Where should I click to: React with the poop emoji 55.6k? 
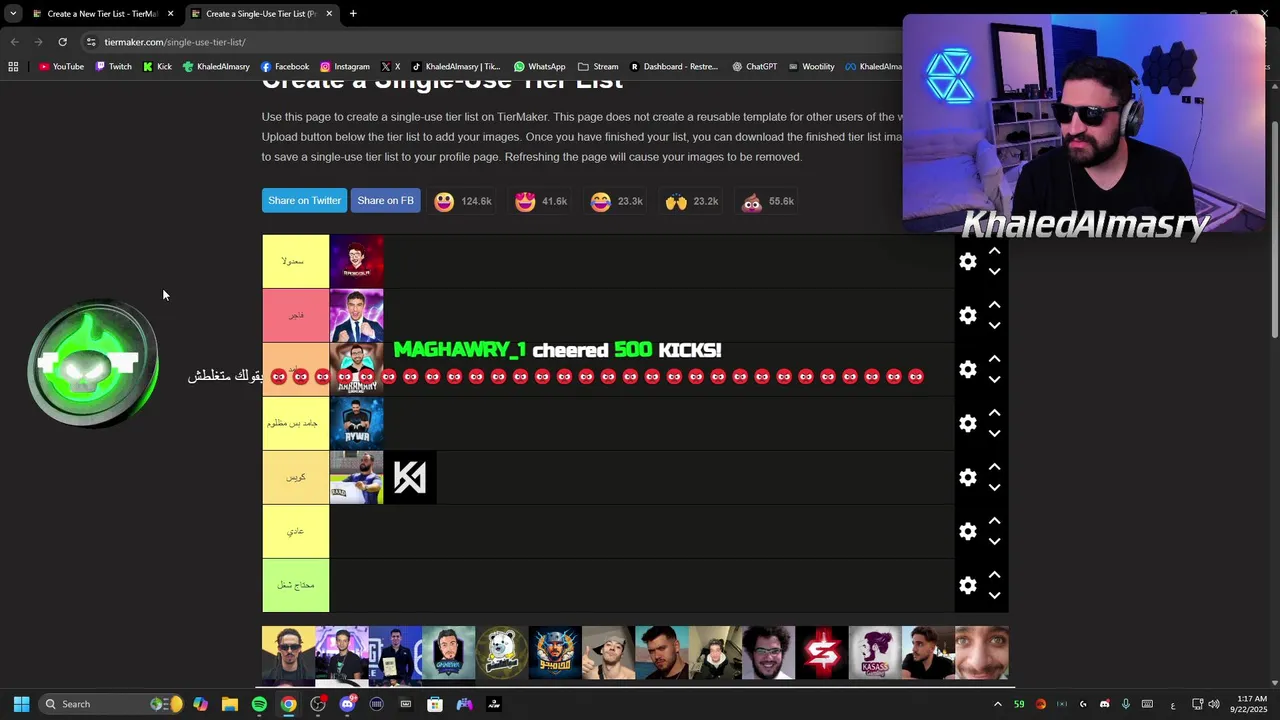pyautogui.click(x=767, y=201)
